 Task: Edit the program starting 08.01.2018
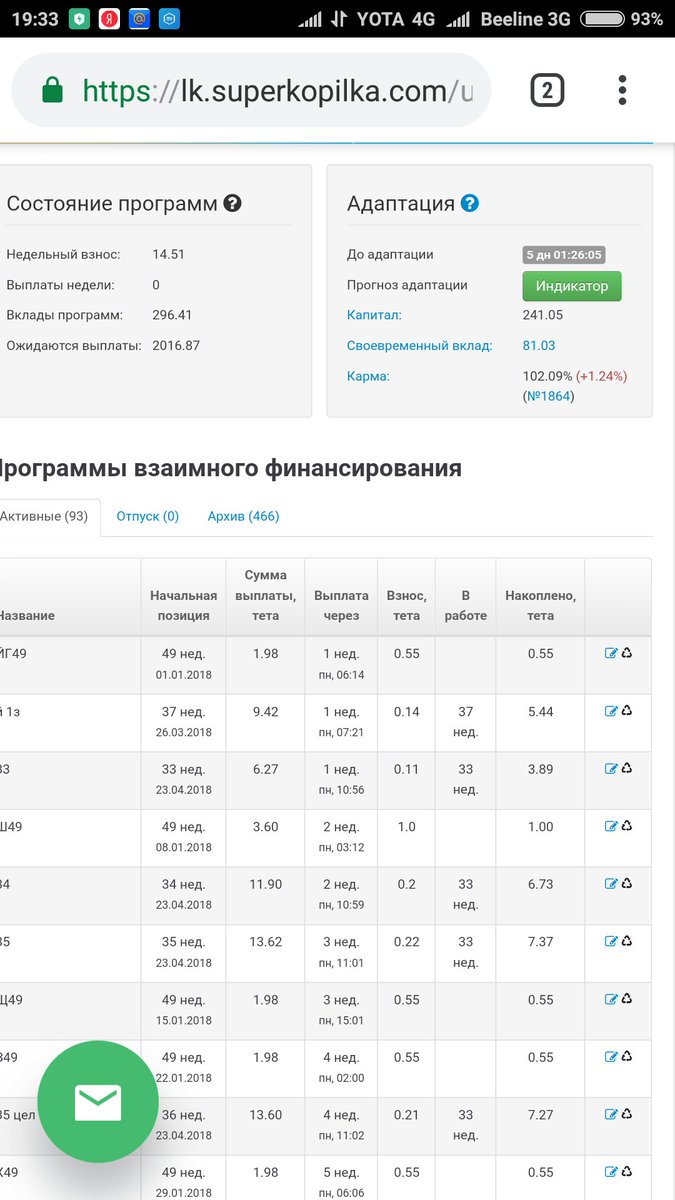pos(611,827)
